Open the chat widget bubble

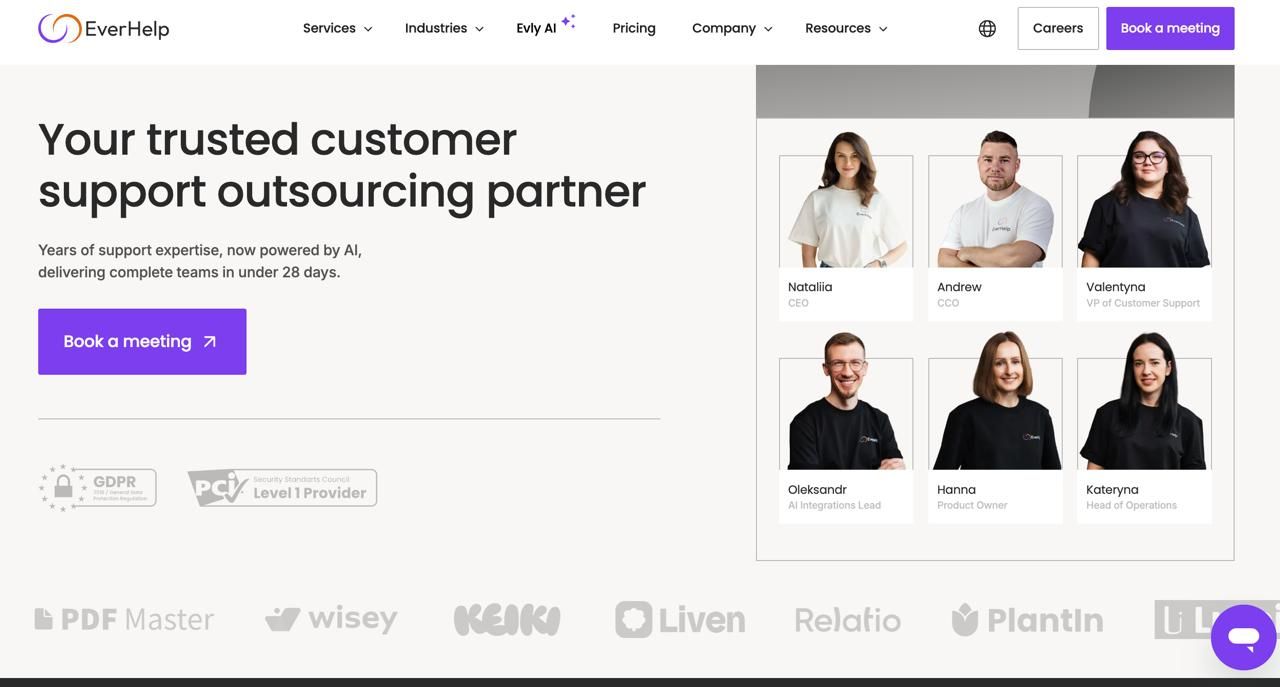(x=1244, y=637)
